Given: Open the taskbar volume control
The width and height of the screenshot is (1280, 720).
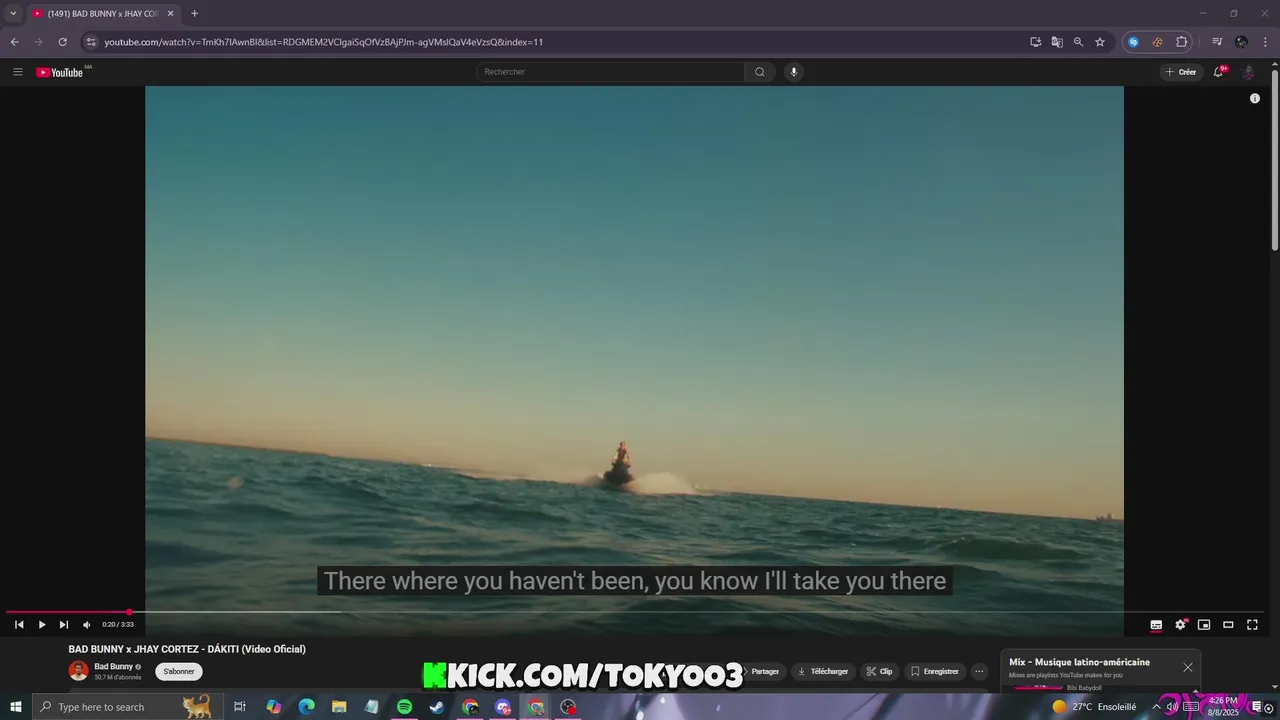Looking at the screenshot, I should pos(1172,707).
